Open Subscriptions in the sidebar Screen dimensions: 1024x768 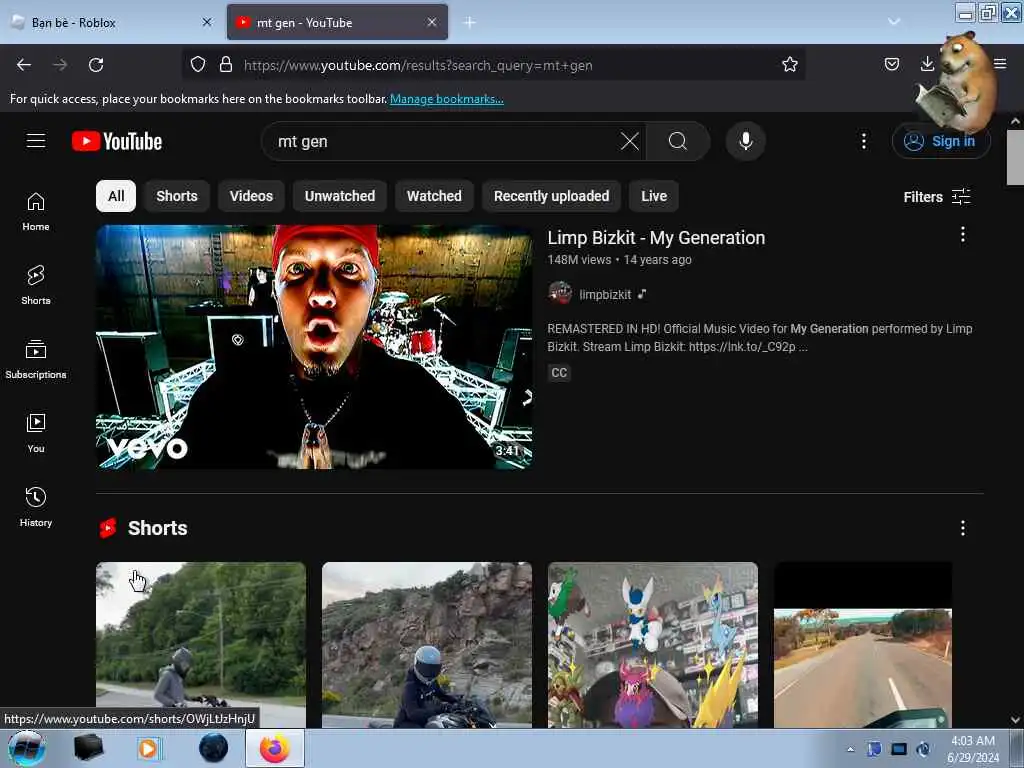[x=36, y=359]
